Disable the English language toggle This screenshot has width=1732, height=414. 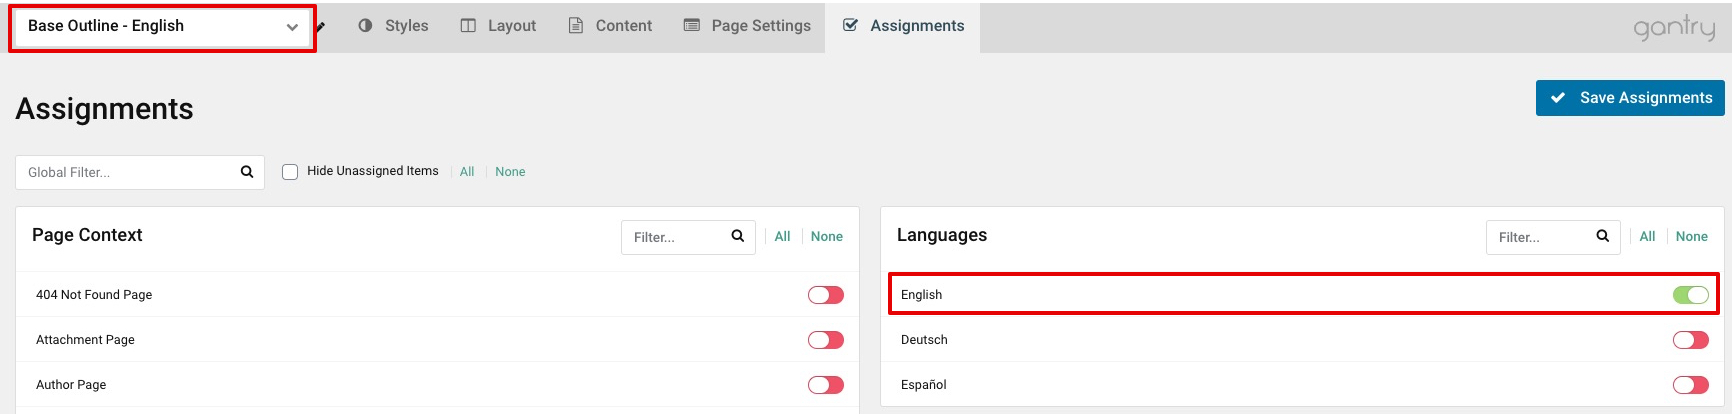(x=1690, y=295)
